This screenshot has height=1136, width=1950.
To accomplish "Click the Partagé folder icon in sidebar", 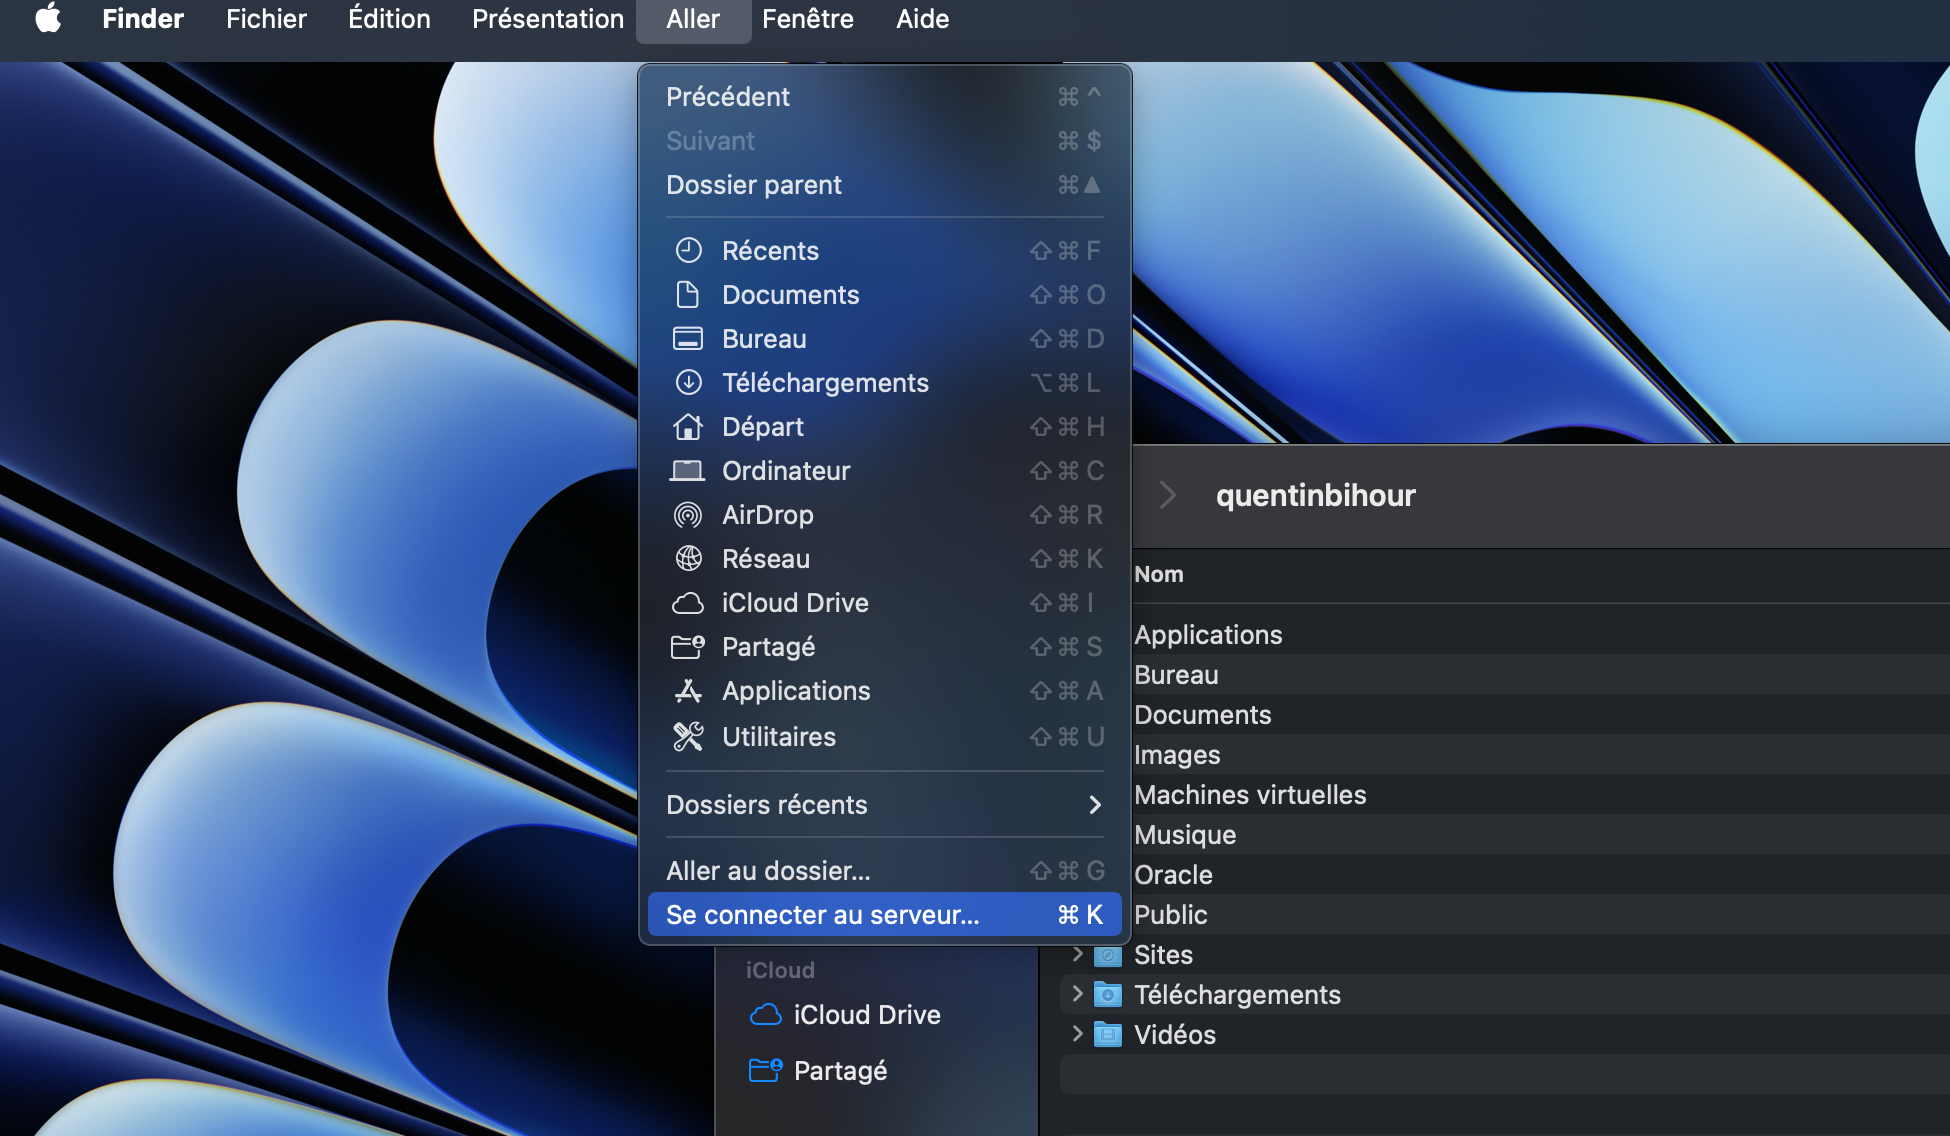I will 765,1071.
